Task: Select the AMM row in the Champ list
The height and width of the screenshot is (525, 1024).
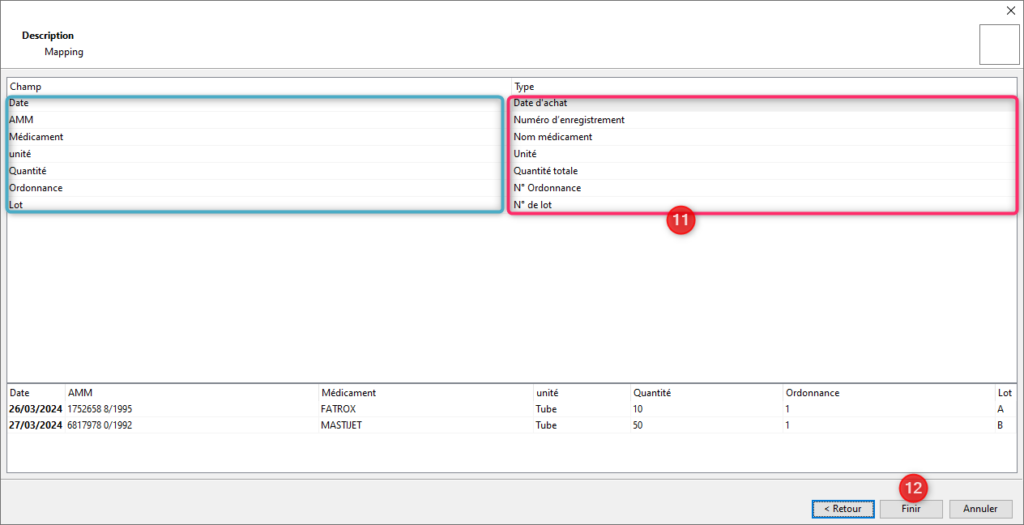Action: point(21,120)
